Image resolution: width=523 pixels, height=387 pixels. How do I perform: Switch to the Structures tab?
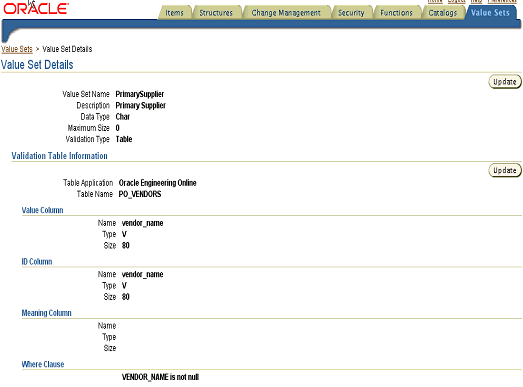(216, 13)
